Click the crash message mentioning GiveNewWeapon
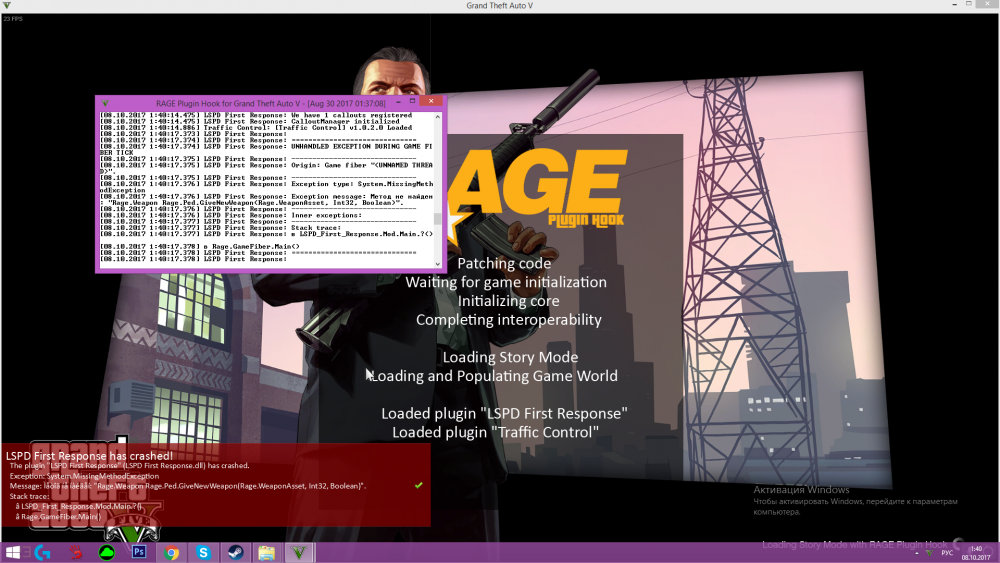This screenshot has height=563, width=1000. tap(188, 486)
